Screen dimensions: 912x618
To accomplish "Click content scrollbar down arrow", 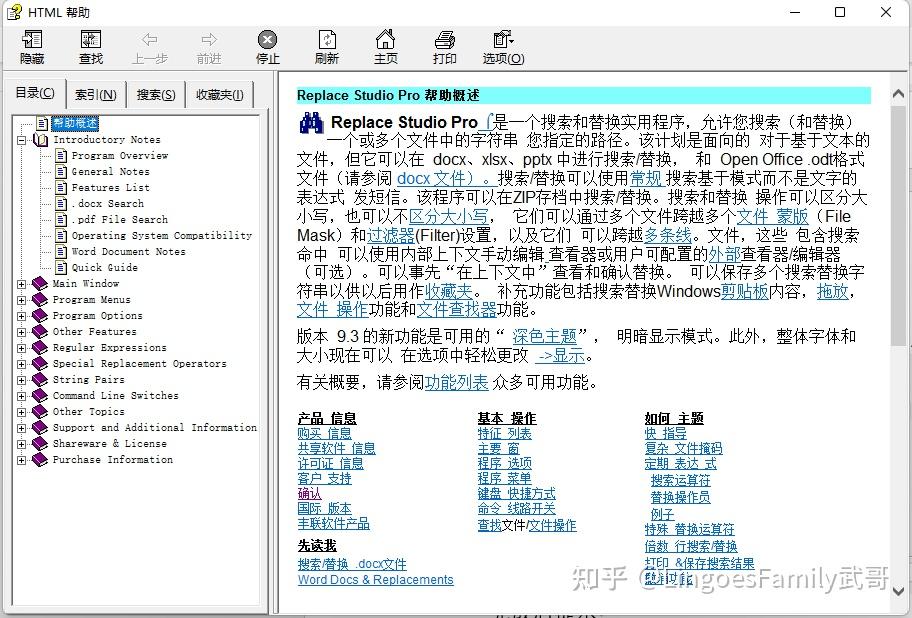I will click(x=898, y=591).
